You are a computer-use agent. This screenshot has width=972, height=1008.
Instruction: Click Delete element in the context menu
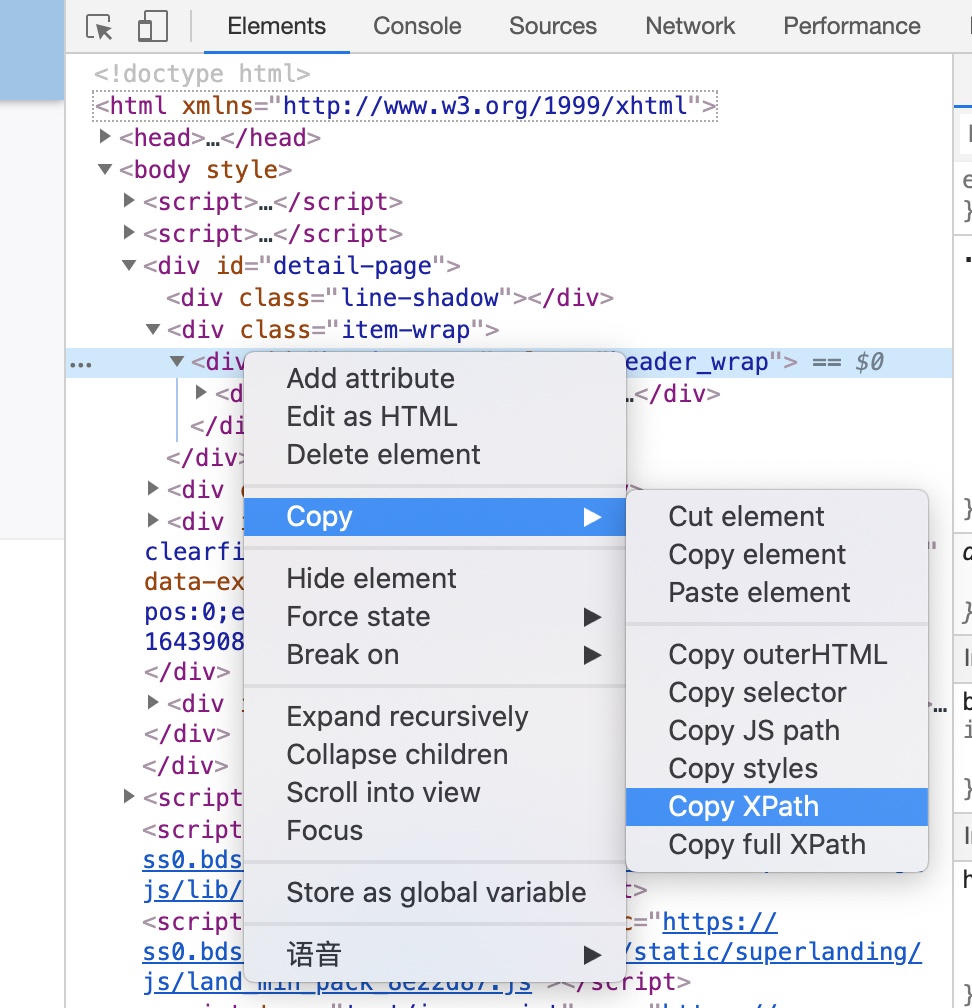click(x=383, y=454)
